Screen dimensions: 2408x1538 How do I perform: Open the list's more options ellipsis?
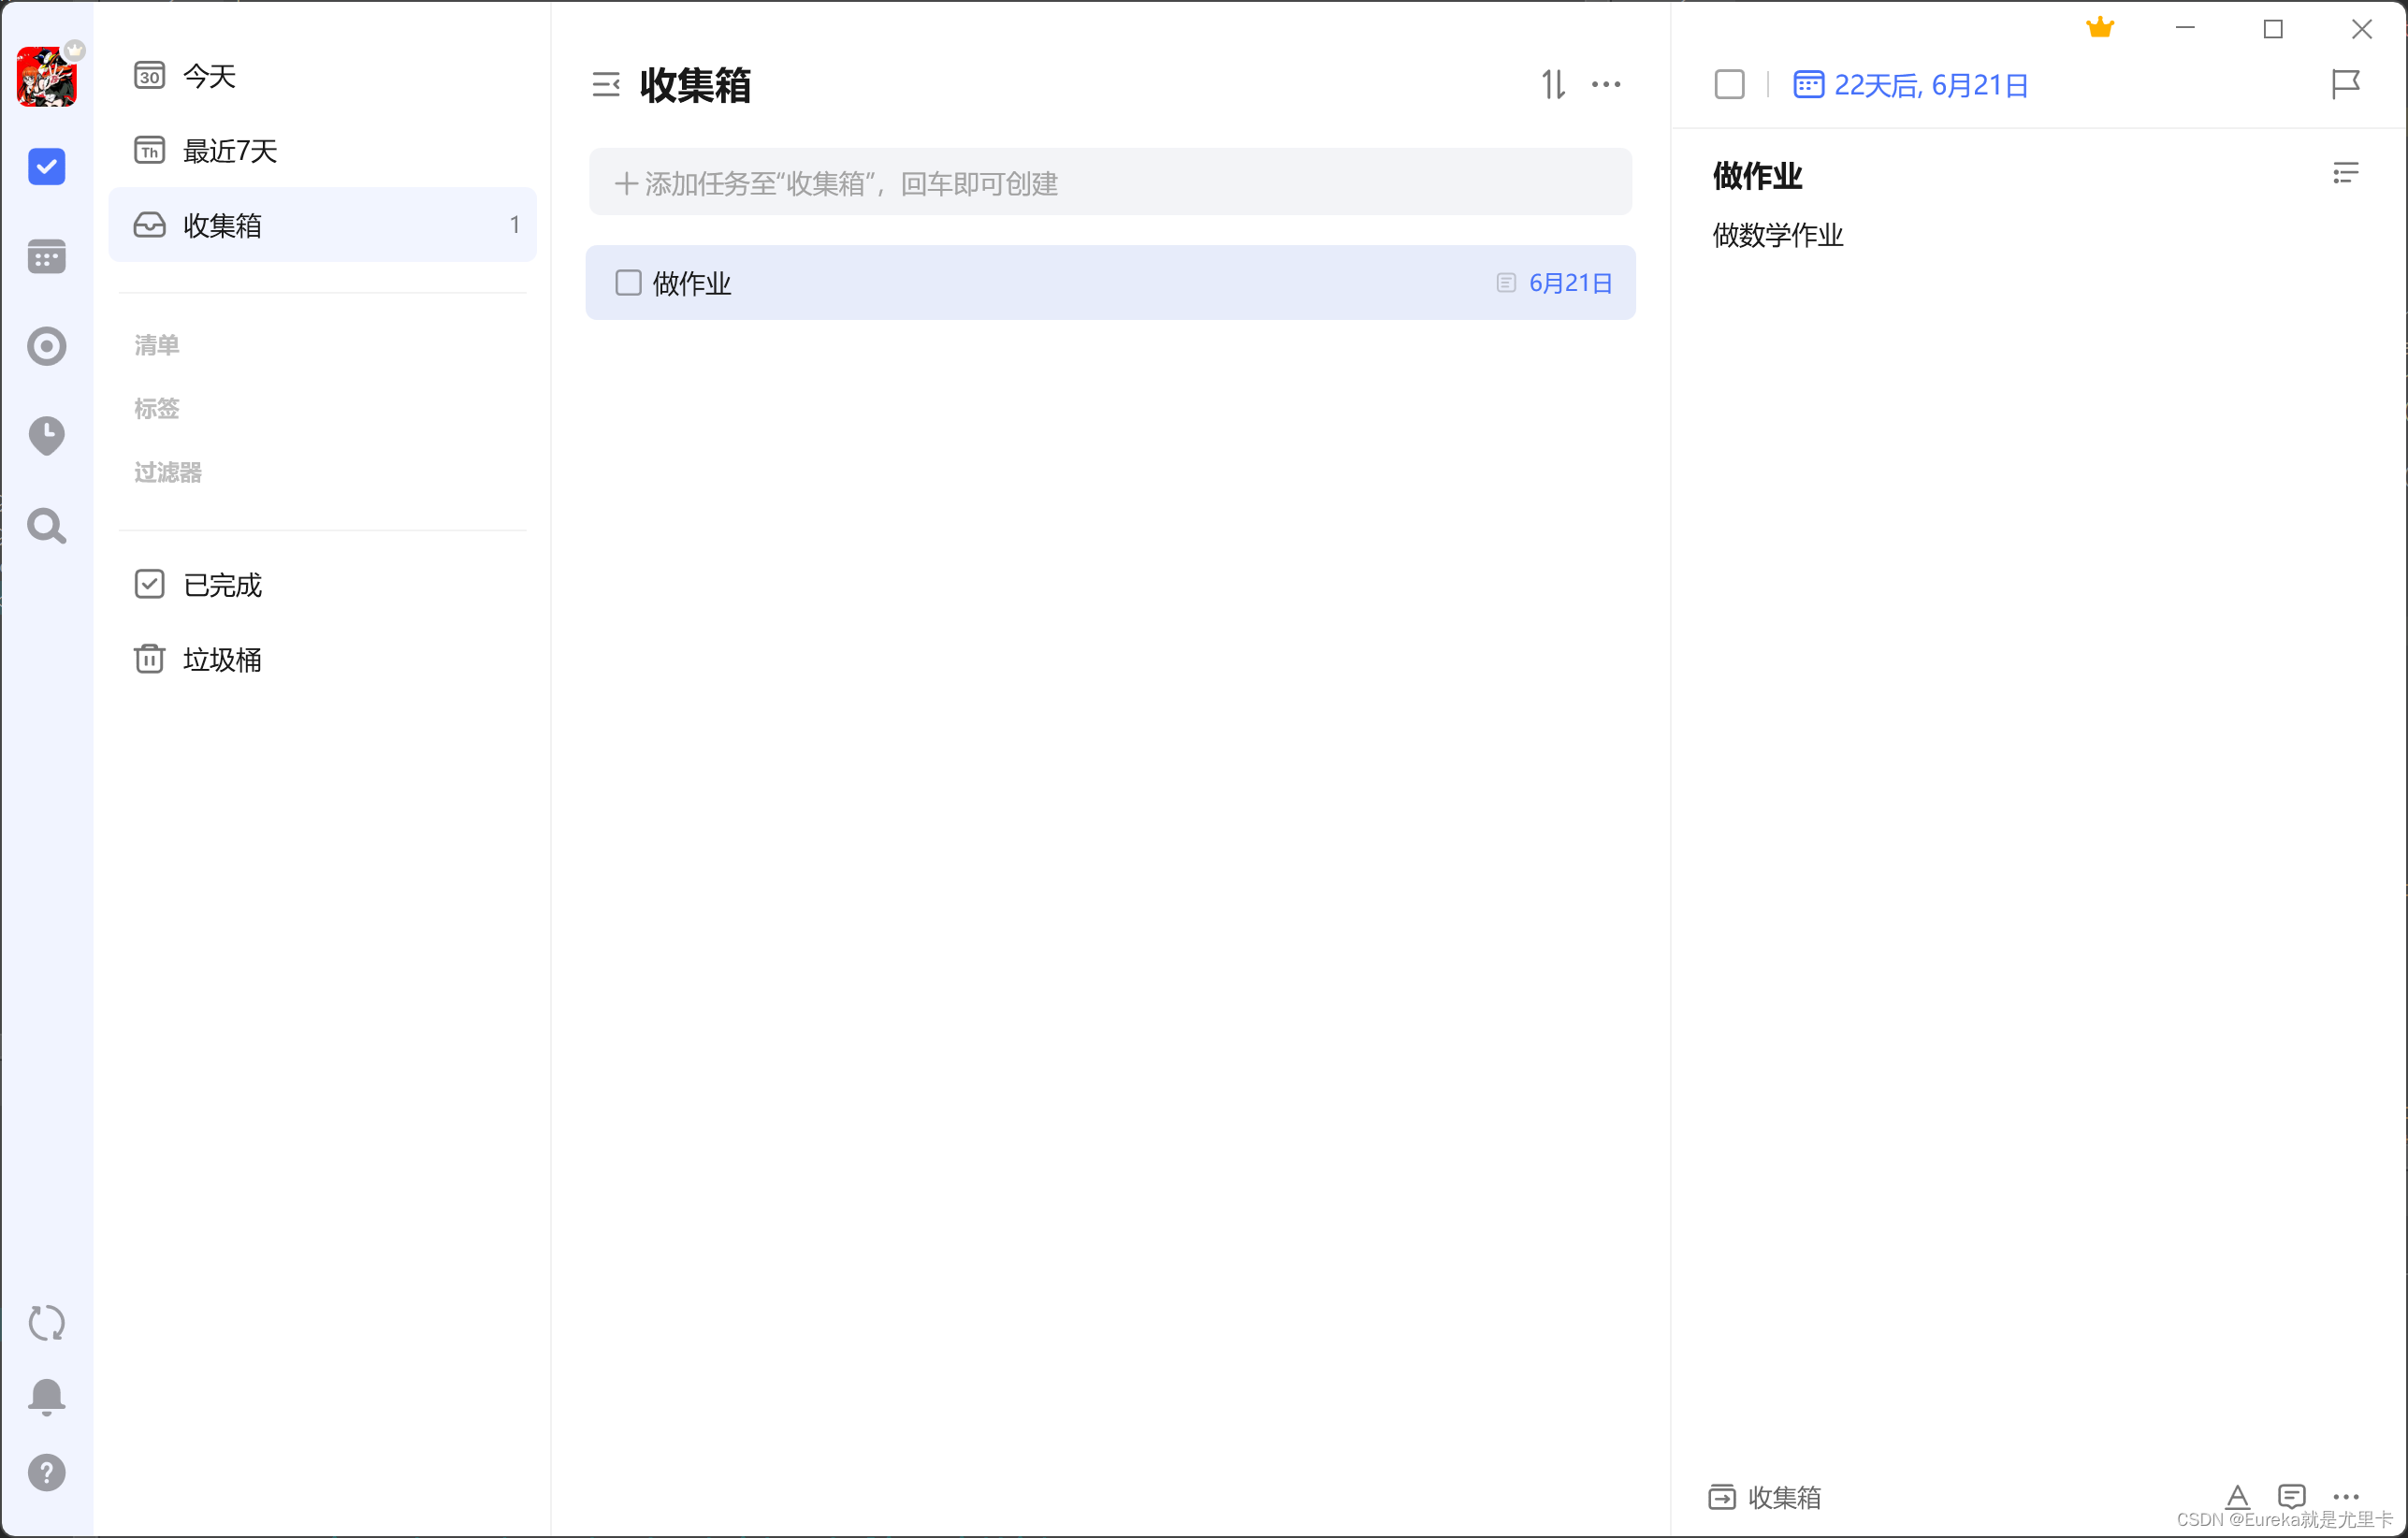tap(1606, 85)
